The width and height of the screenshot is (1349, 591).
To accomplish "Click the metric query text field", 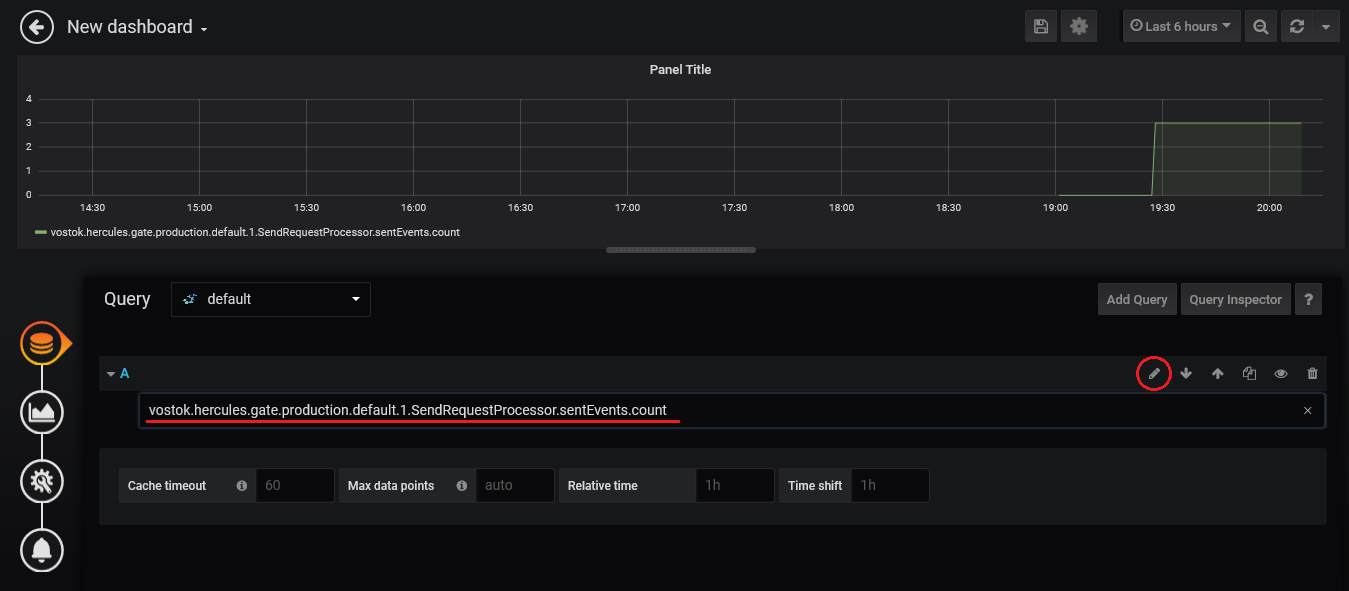I will tap(732, 410).
